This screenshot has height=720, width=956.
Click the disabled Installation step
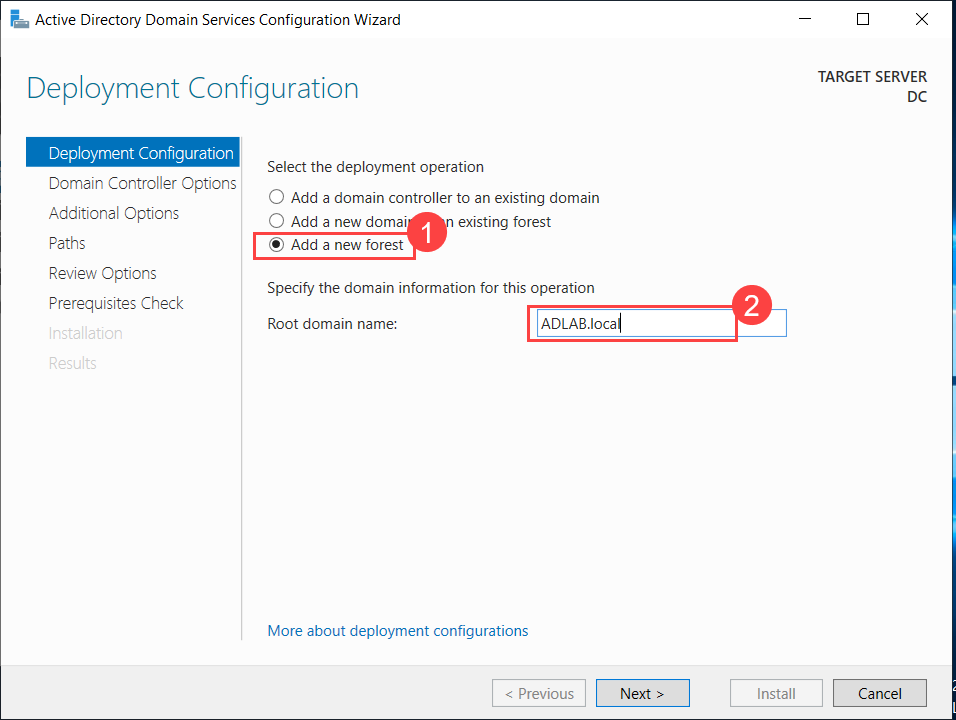point(85,333)
